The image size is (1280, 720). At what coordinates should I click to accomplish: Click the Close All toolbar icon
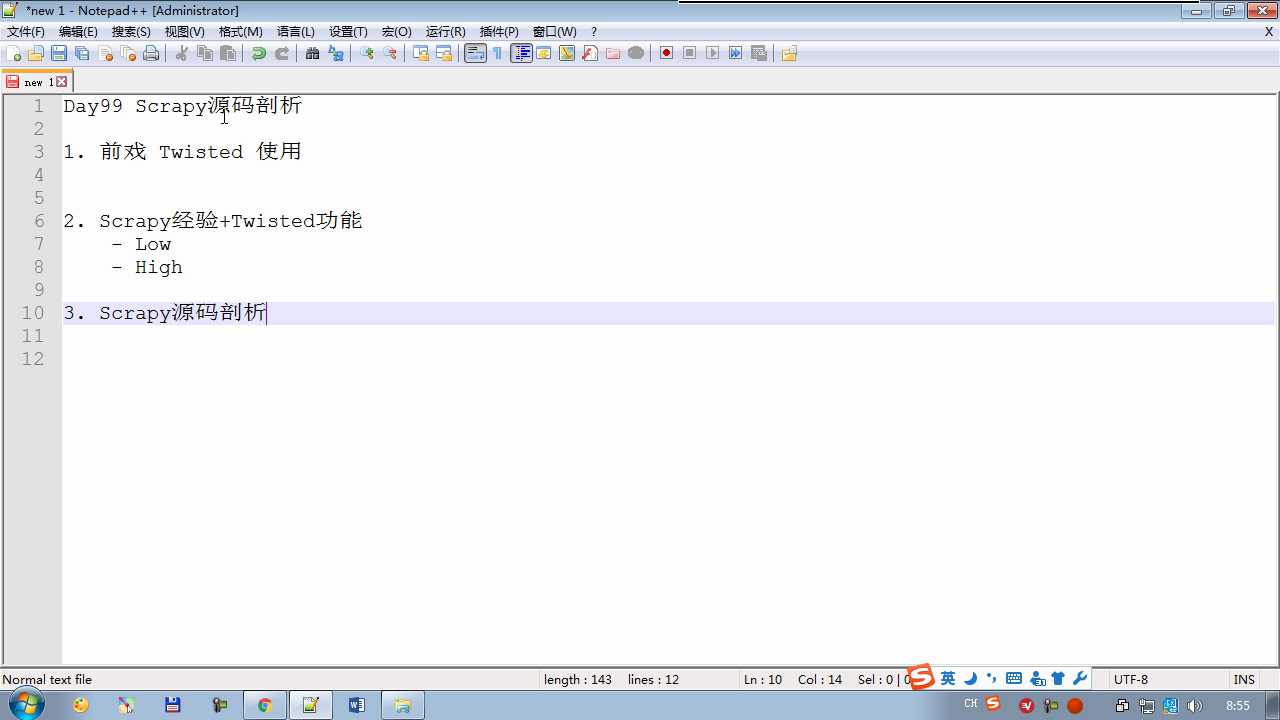(128, 54)
